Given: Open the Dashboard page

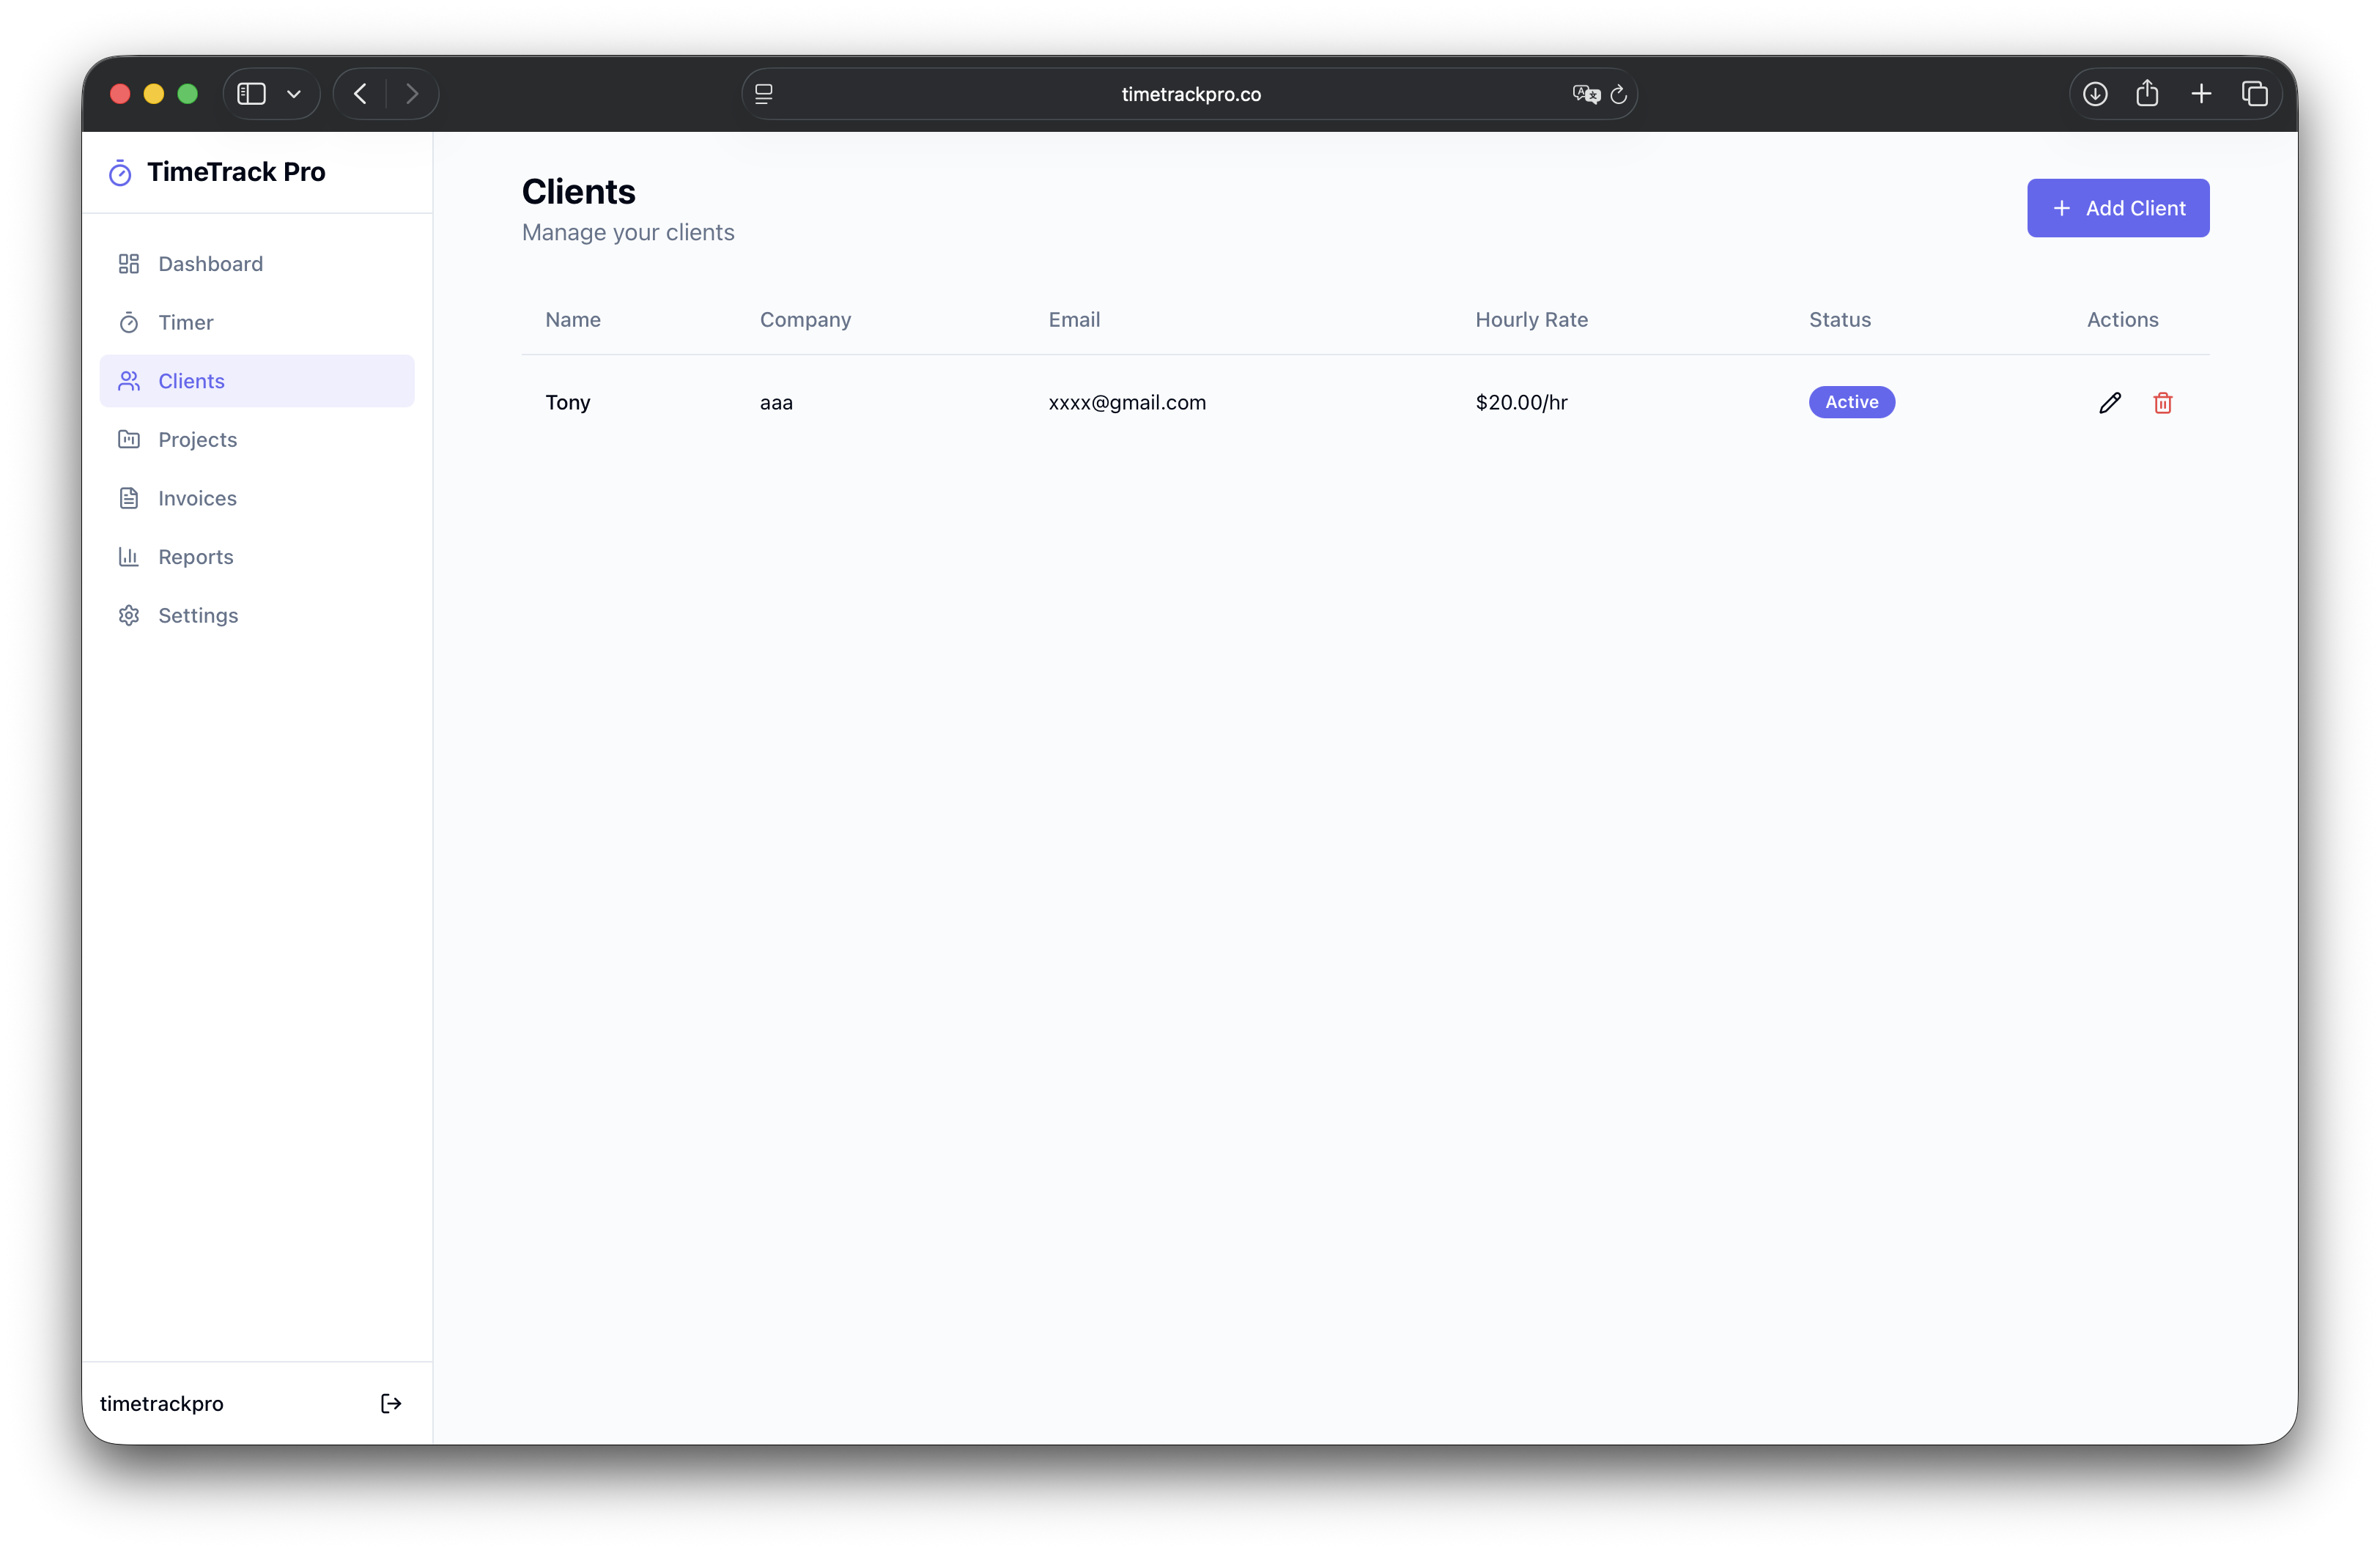Looking at the screenshot, I should tap(210, 264).
